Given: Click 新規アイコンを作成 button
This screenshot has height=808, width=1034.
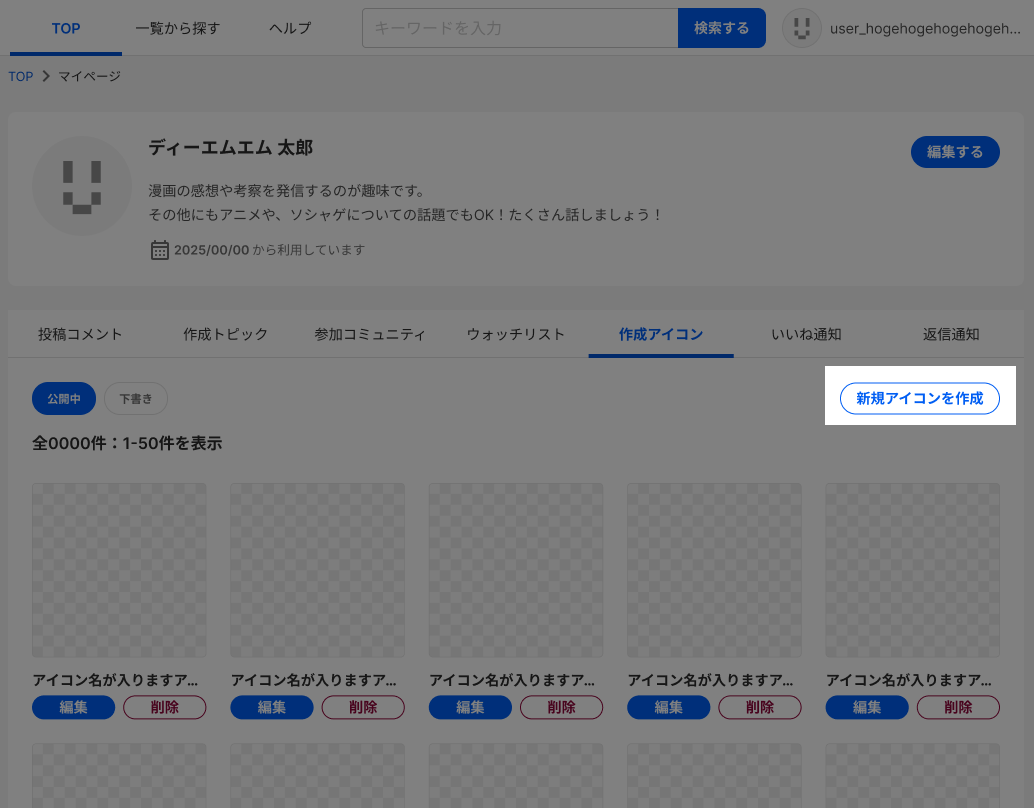Looking at the screenshot, I should click(x=920, y=398).
